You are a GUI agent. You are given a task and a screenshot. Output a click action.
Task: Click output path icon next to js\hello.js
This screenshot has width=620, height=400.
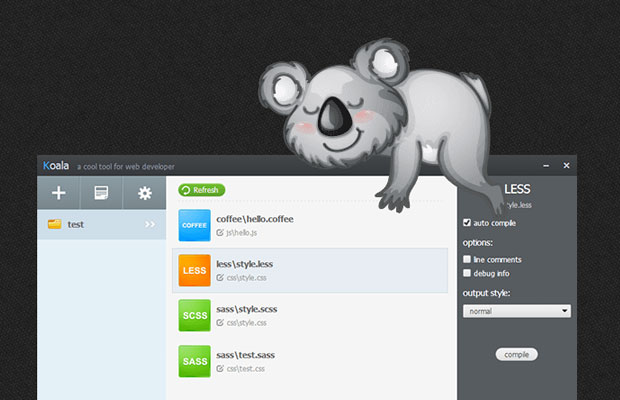pyautogui.click(x=220, y=233)
